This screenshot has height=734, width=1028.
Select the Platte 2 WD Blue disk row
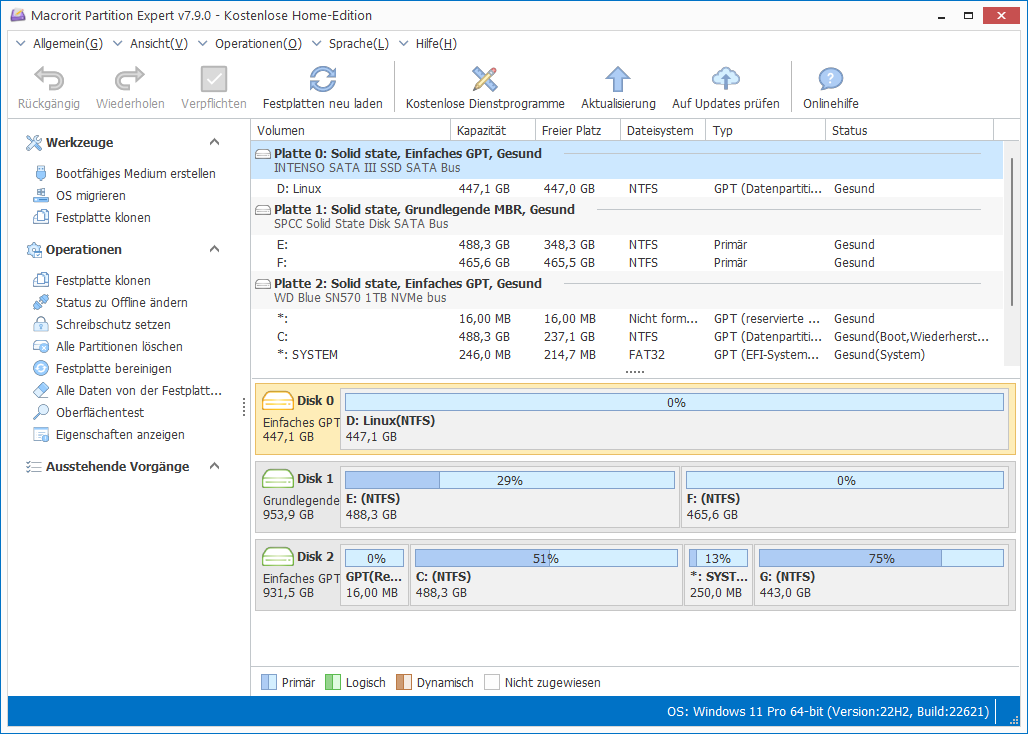[x=627, y=290]
